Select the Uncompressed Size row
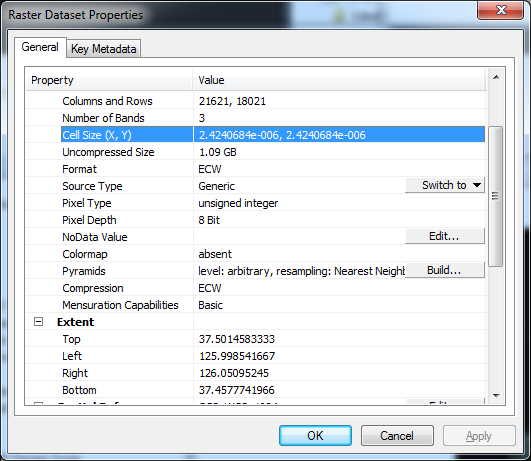Viewport: 531px width, 461px height. pyautogui.click(x=256, y=152)
